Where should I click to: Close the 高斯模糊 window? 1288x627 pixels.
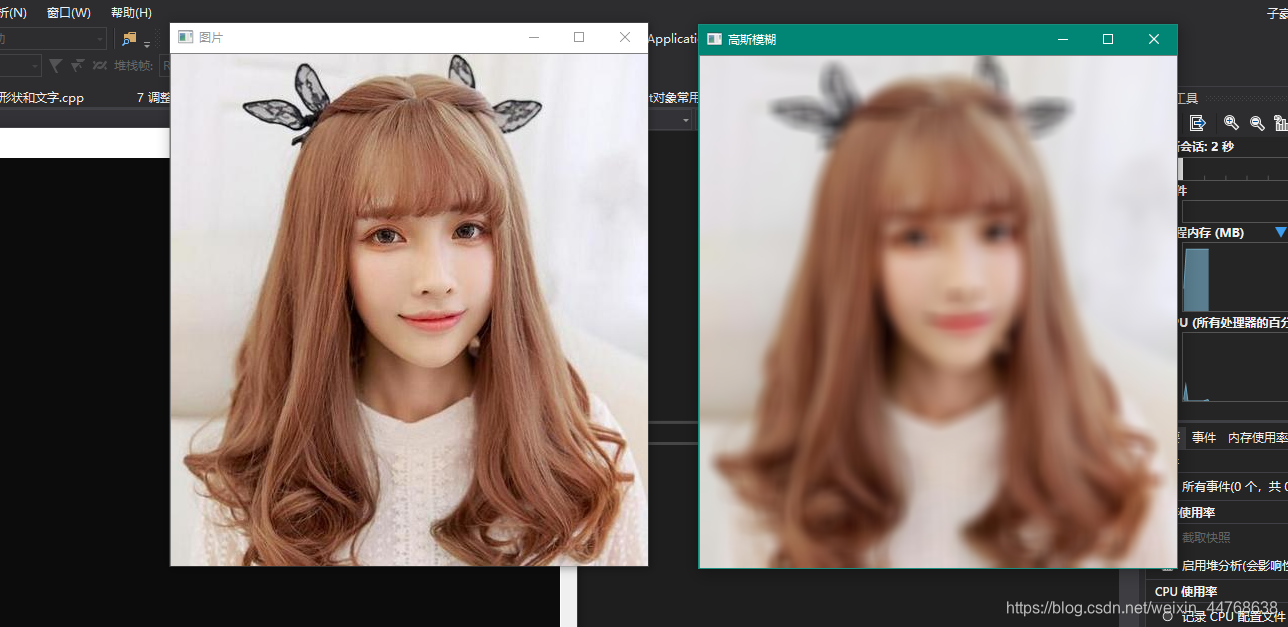tap(1154, 39)
